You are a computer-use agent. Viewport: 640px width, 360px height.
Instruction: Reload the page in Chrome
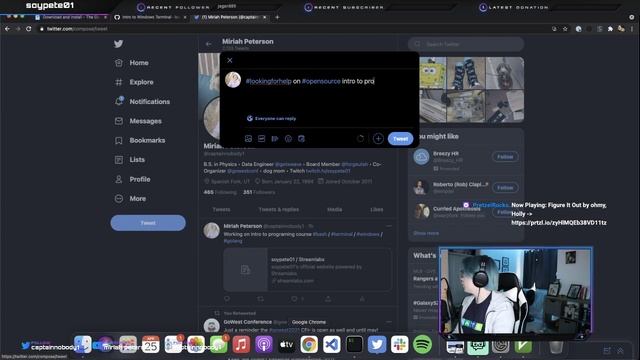[29, 29]
